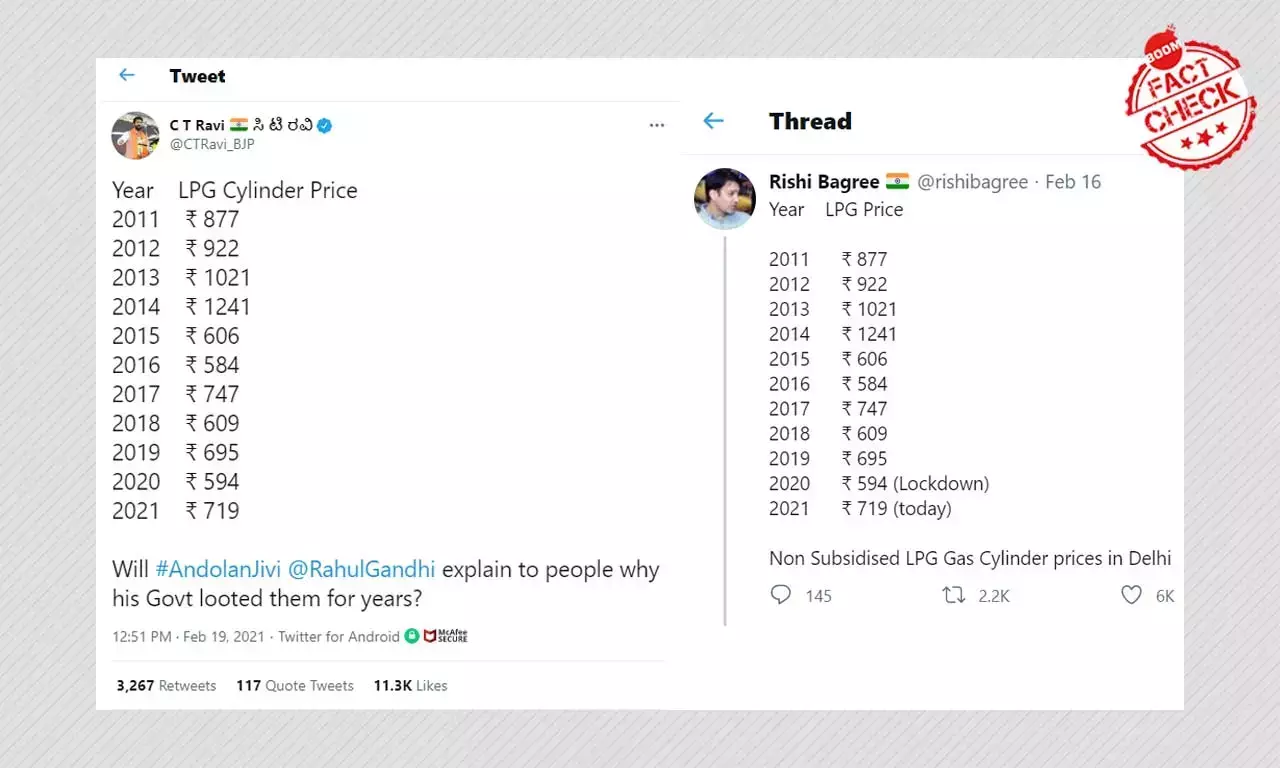Click the @rishibagree handle
The width and height of the screenshot is (1280, 768).
click(973, 182)
